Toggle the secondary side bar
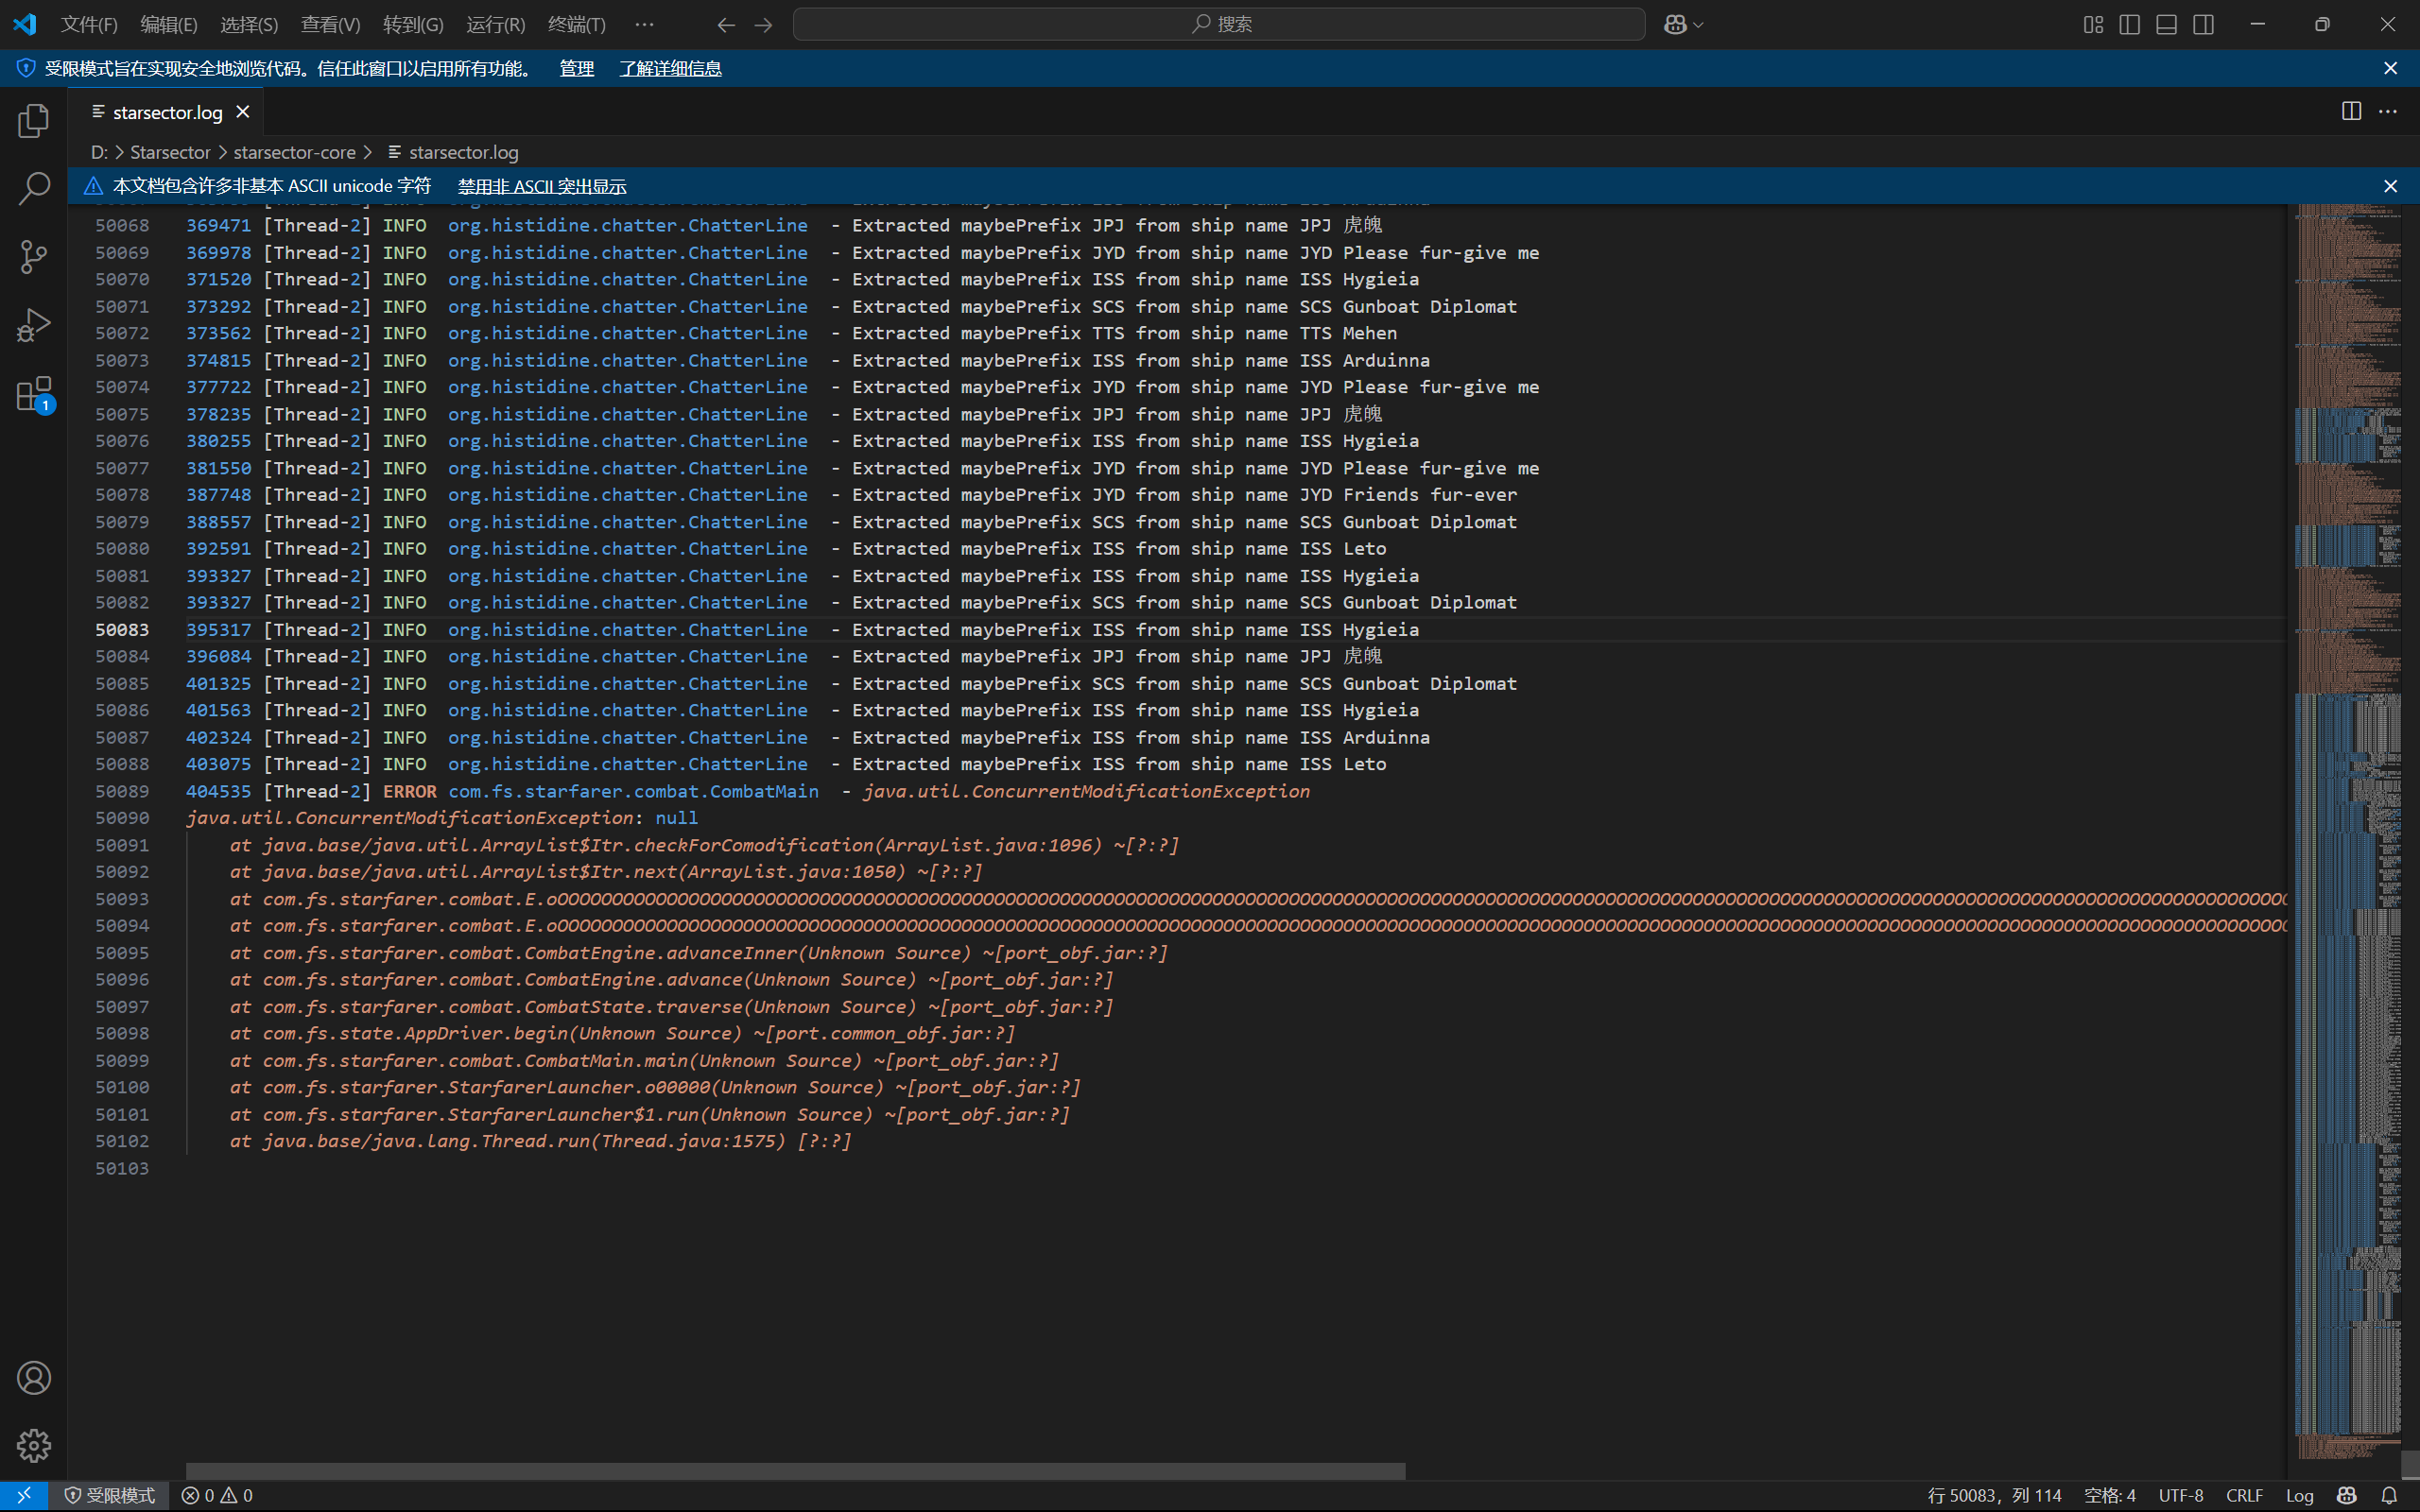The height and width of the screenshot is (1512, 2420). pyautogui.click(x=2203, y=24)
